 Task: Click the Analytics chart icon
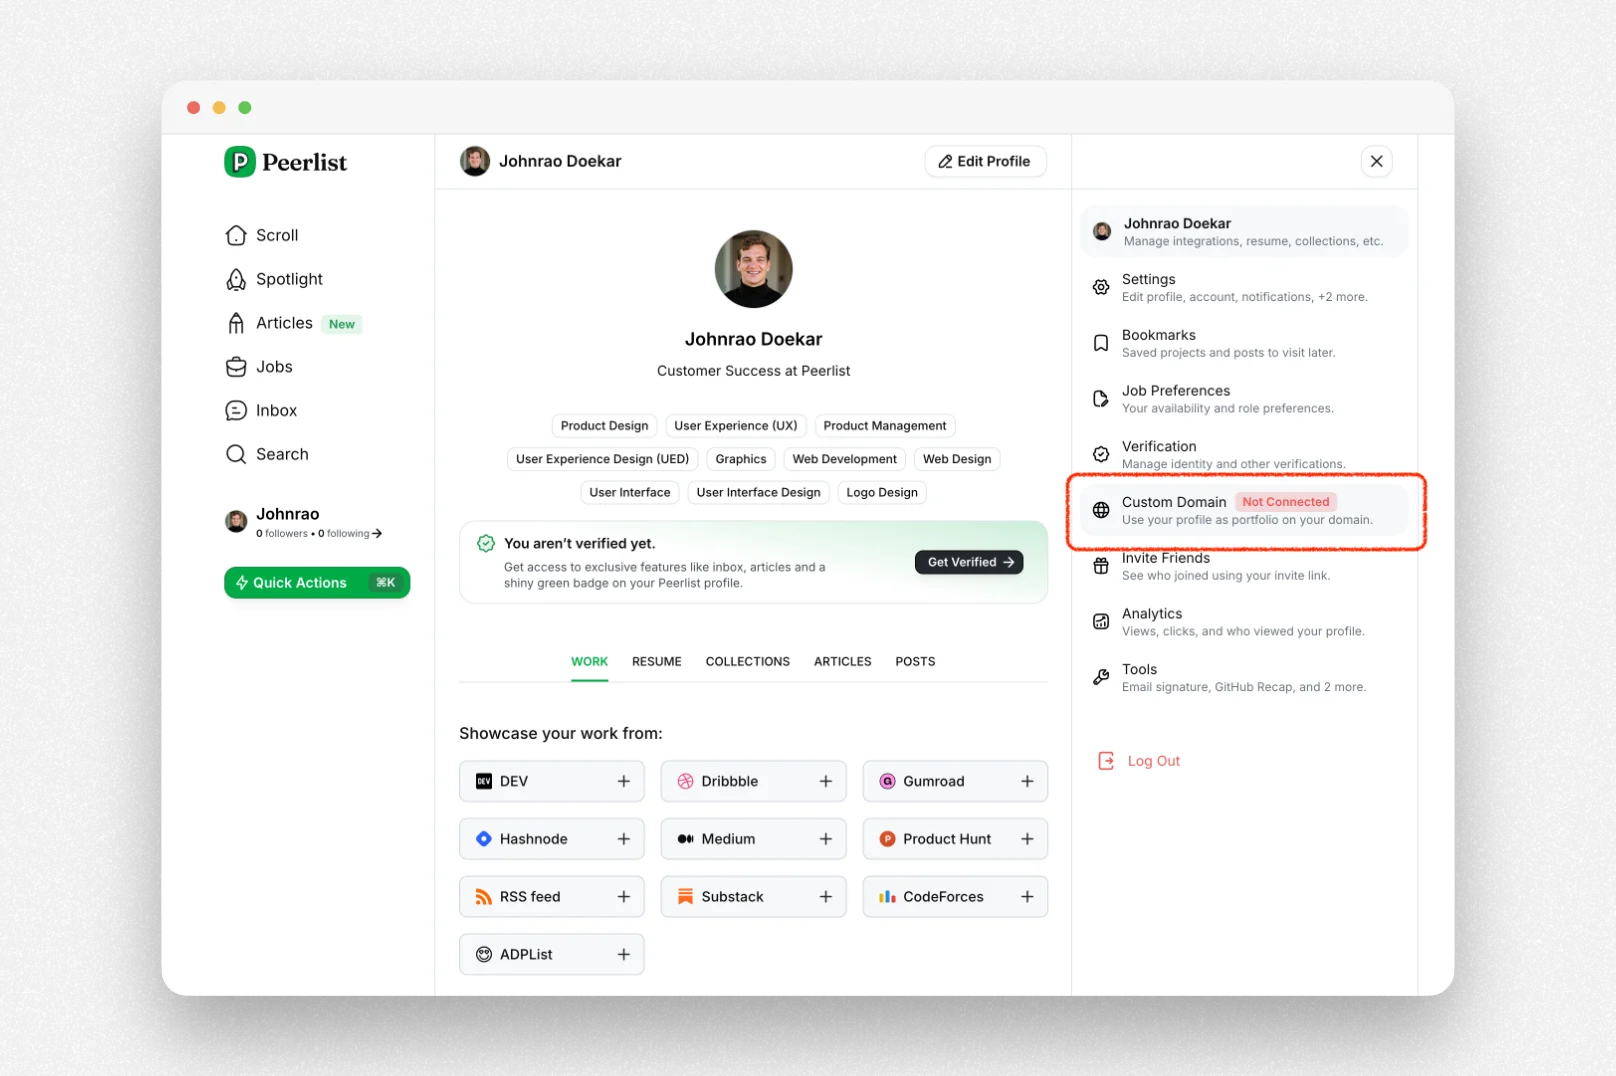pyautogui.click(x=1101, y=622)
